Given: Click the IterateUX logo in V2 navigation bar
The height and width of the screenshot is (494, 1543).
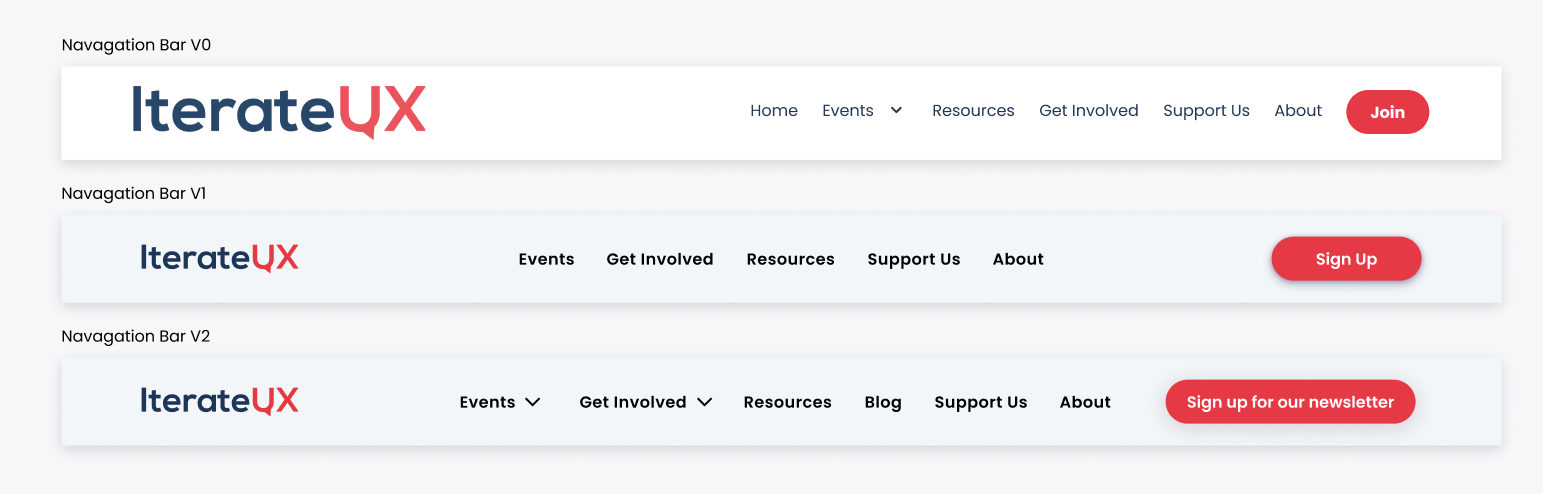Looking at the screenshot, I should (x=219, y=401).
